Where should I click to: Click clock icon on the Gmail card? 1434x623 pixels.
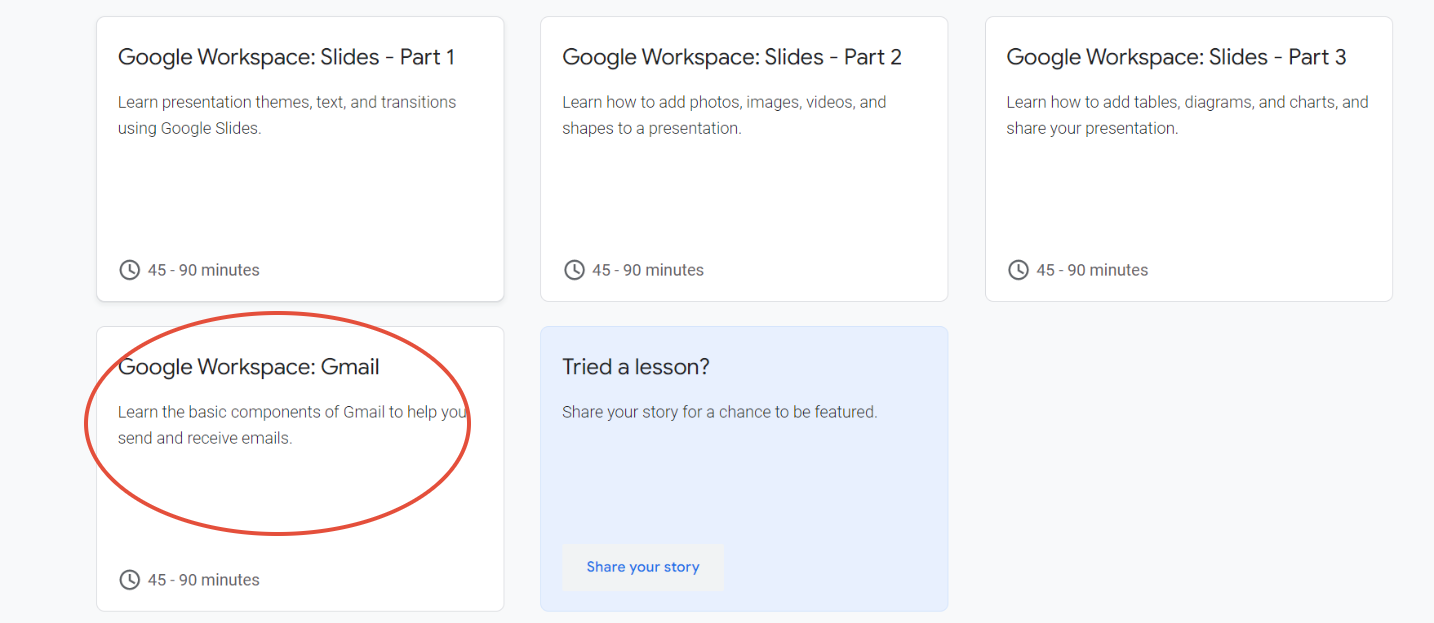click(129, 580)
